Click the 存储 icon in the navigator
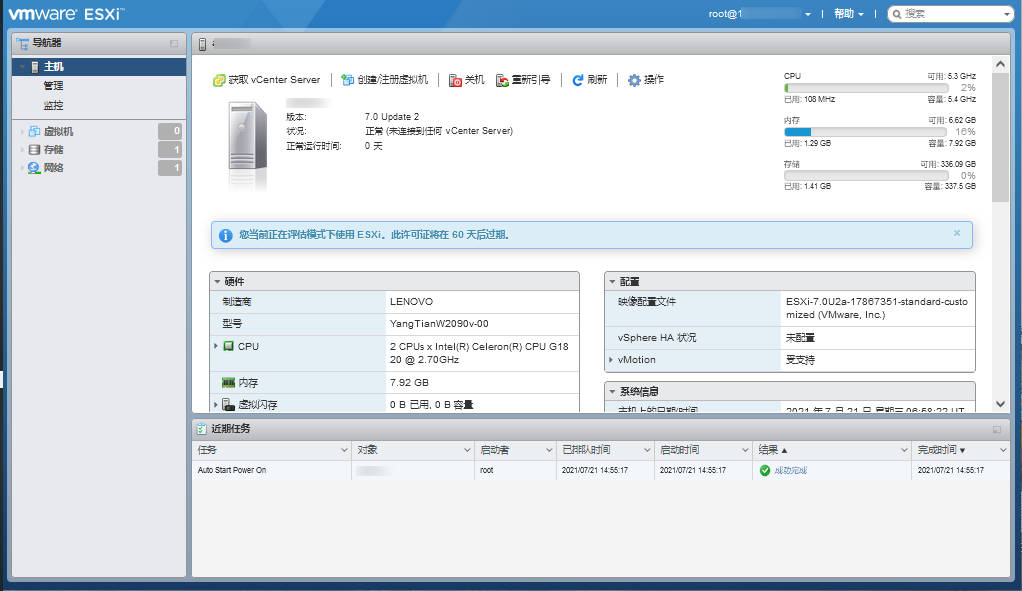Viewport: 1022px width, 591px height. click(34, 149)
